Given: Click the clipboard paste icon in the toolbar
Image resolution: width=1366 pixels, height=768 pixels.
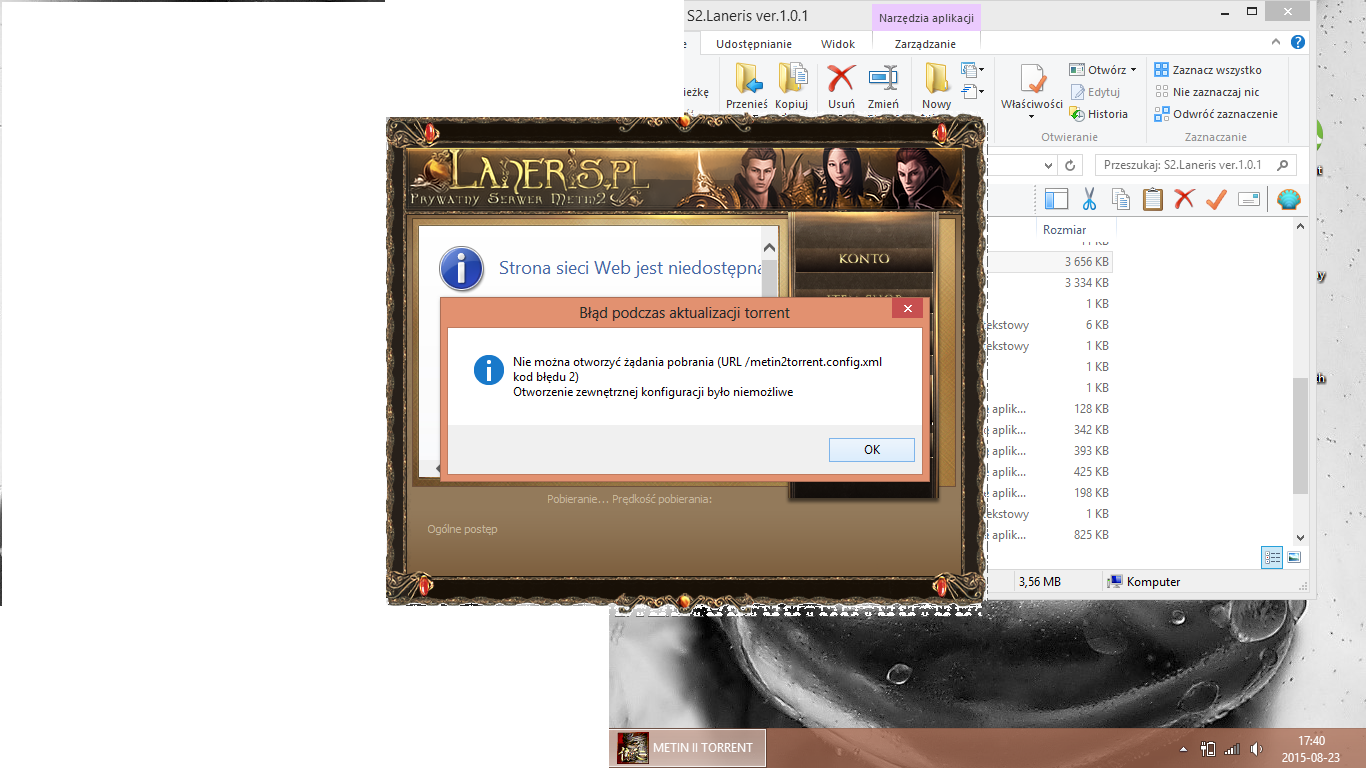Looking at the screenshot, I should tap(1152, 199).
